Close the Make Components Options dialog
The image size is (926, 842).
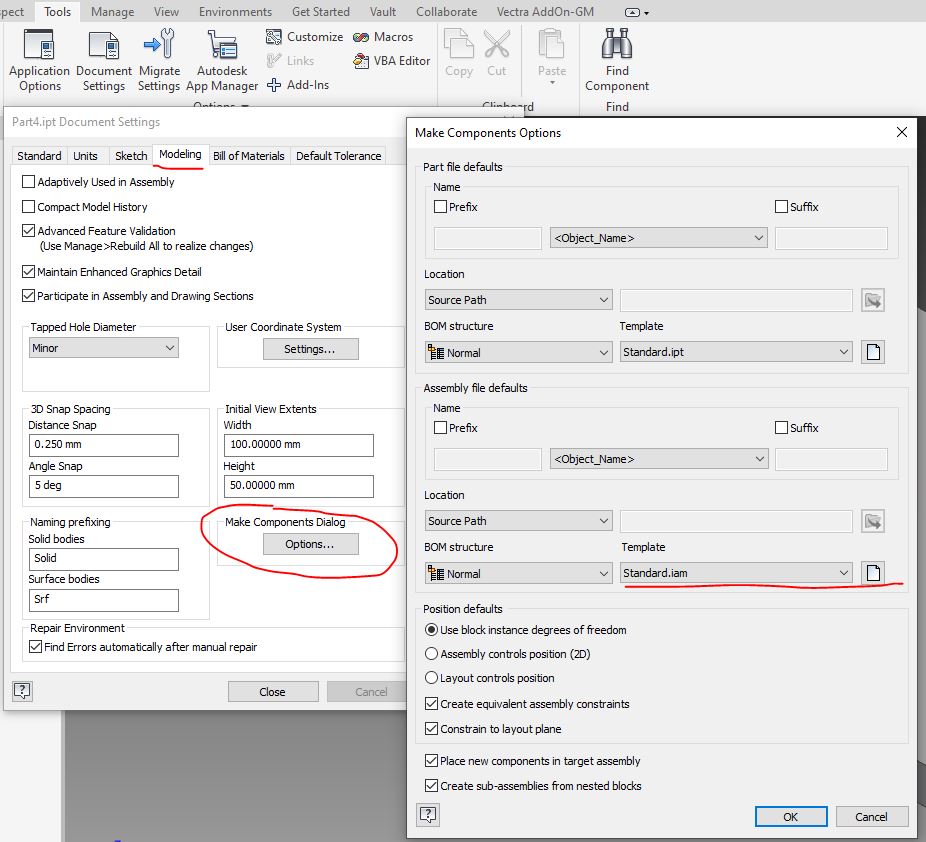(x=901, y=132)
